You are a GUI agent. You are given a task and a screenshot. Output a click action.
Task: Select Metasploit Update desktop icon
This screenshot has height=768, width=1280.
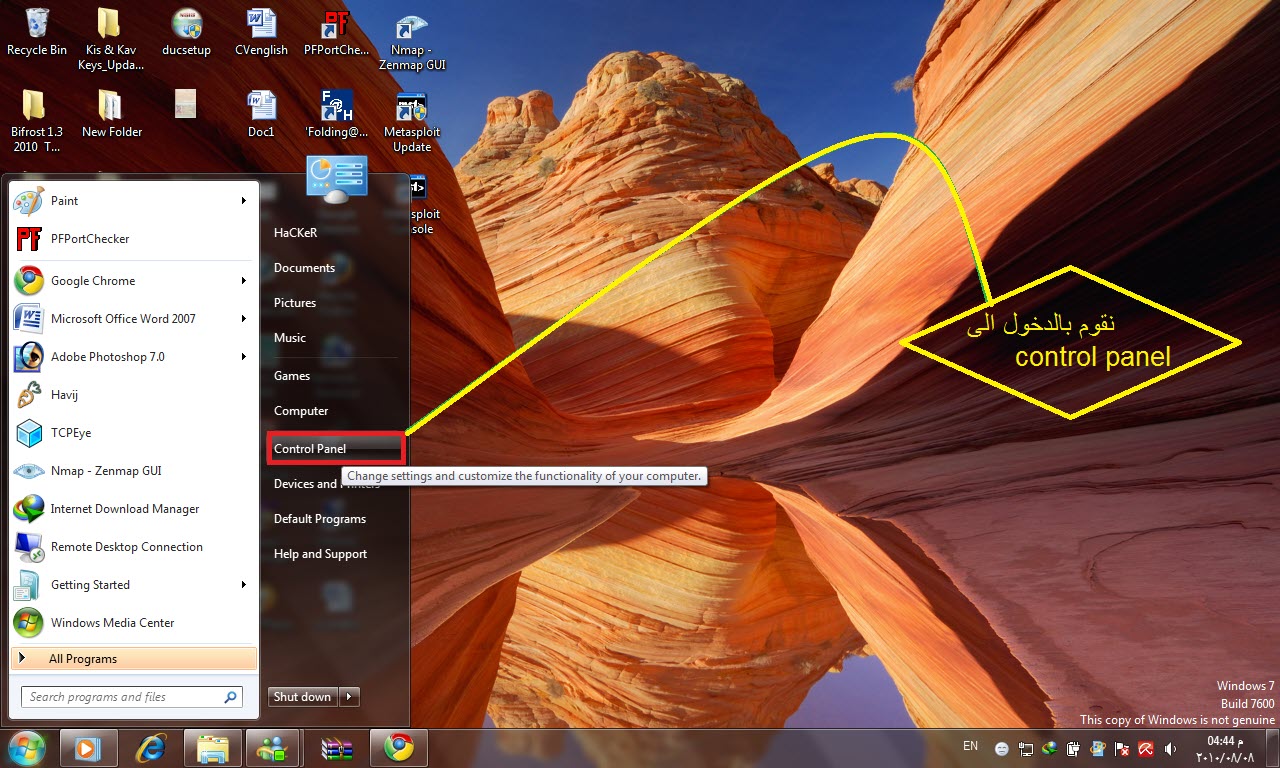(411, 121)
